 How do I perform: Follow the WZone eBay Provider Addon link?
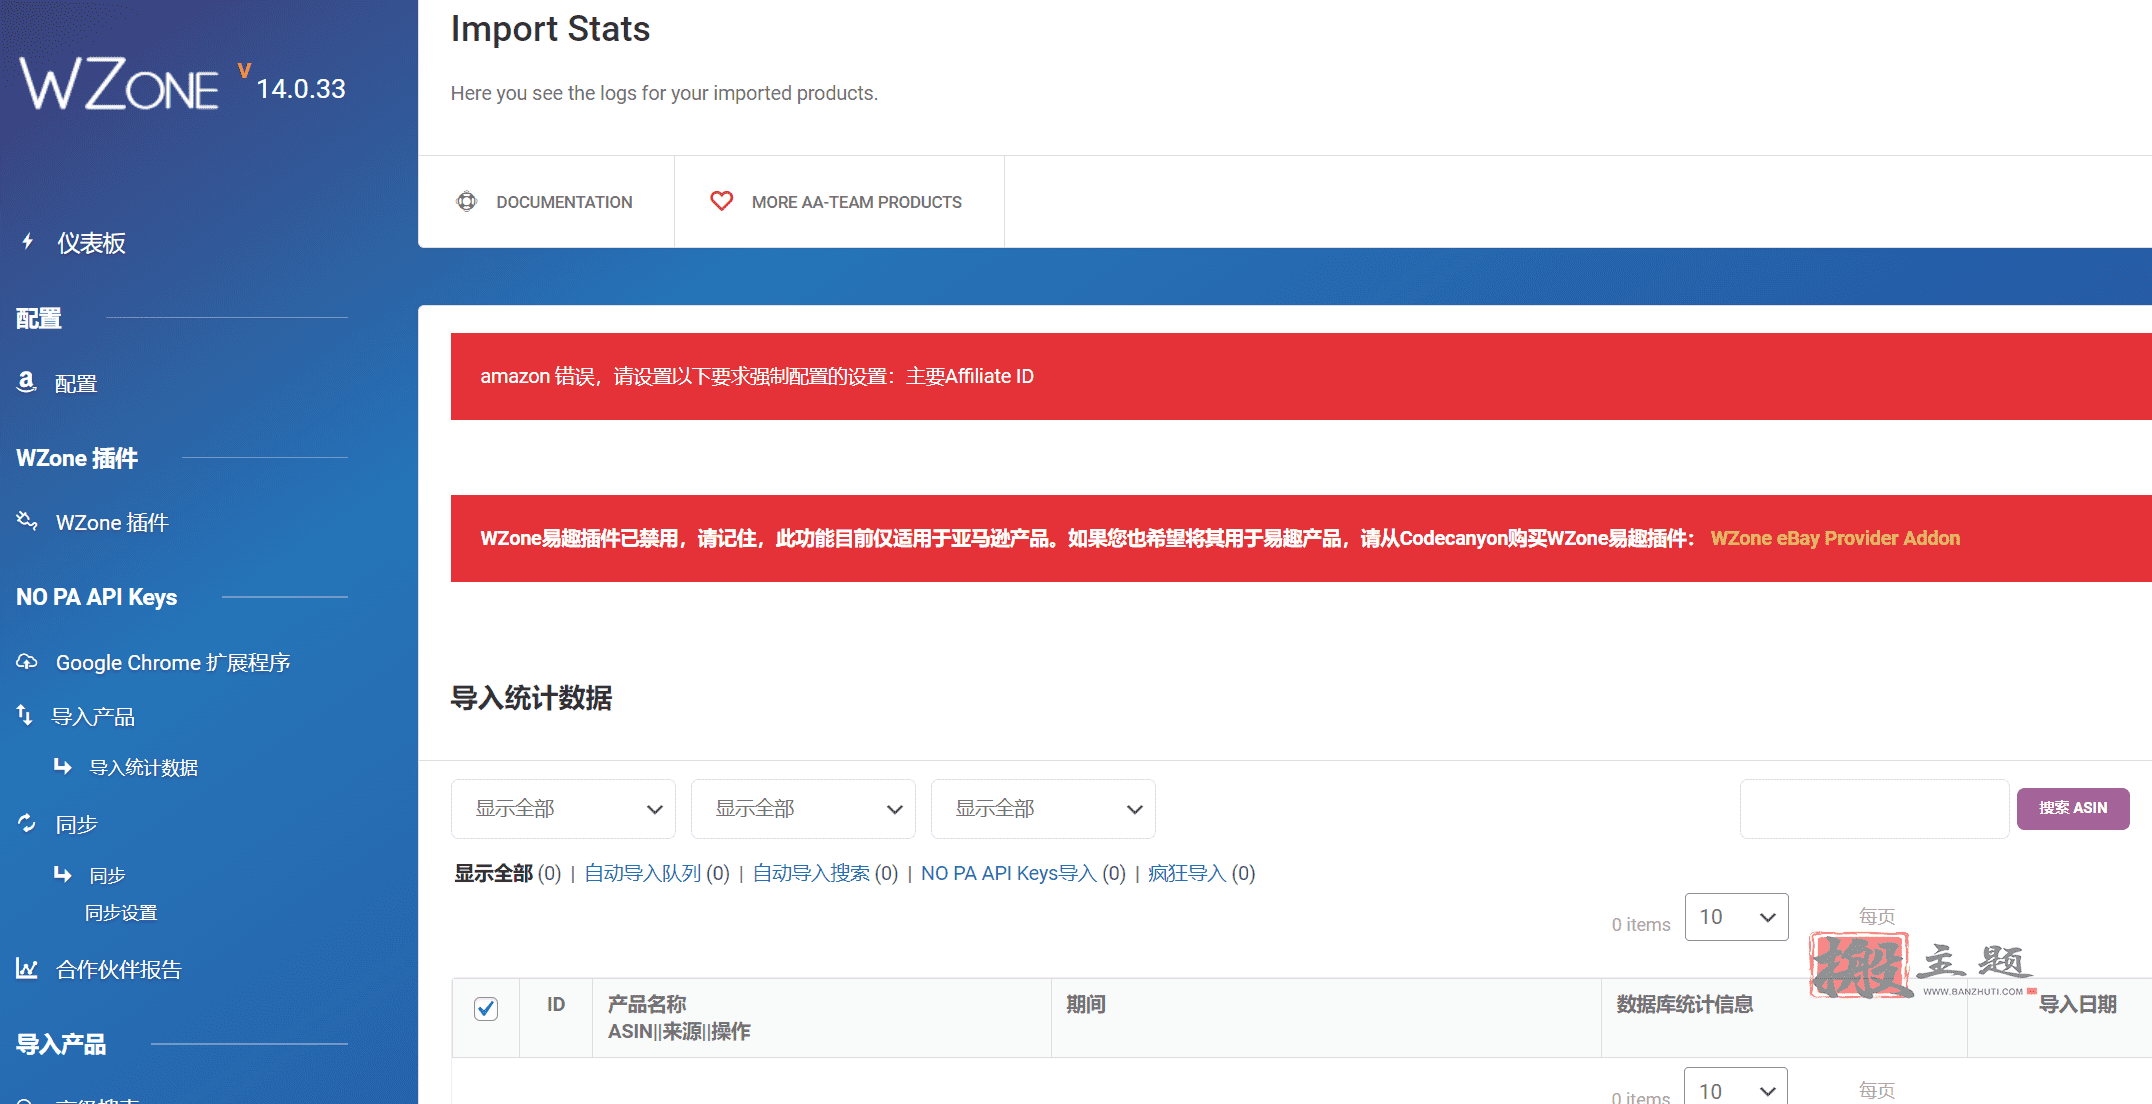click(x=1835, y=538)
